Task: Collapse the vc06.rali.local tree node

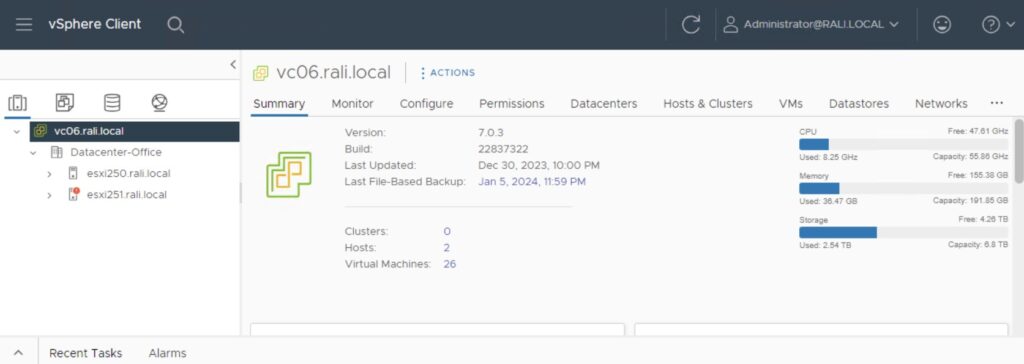Action: (16, 131)
